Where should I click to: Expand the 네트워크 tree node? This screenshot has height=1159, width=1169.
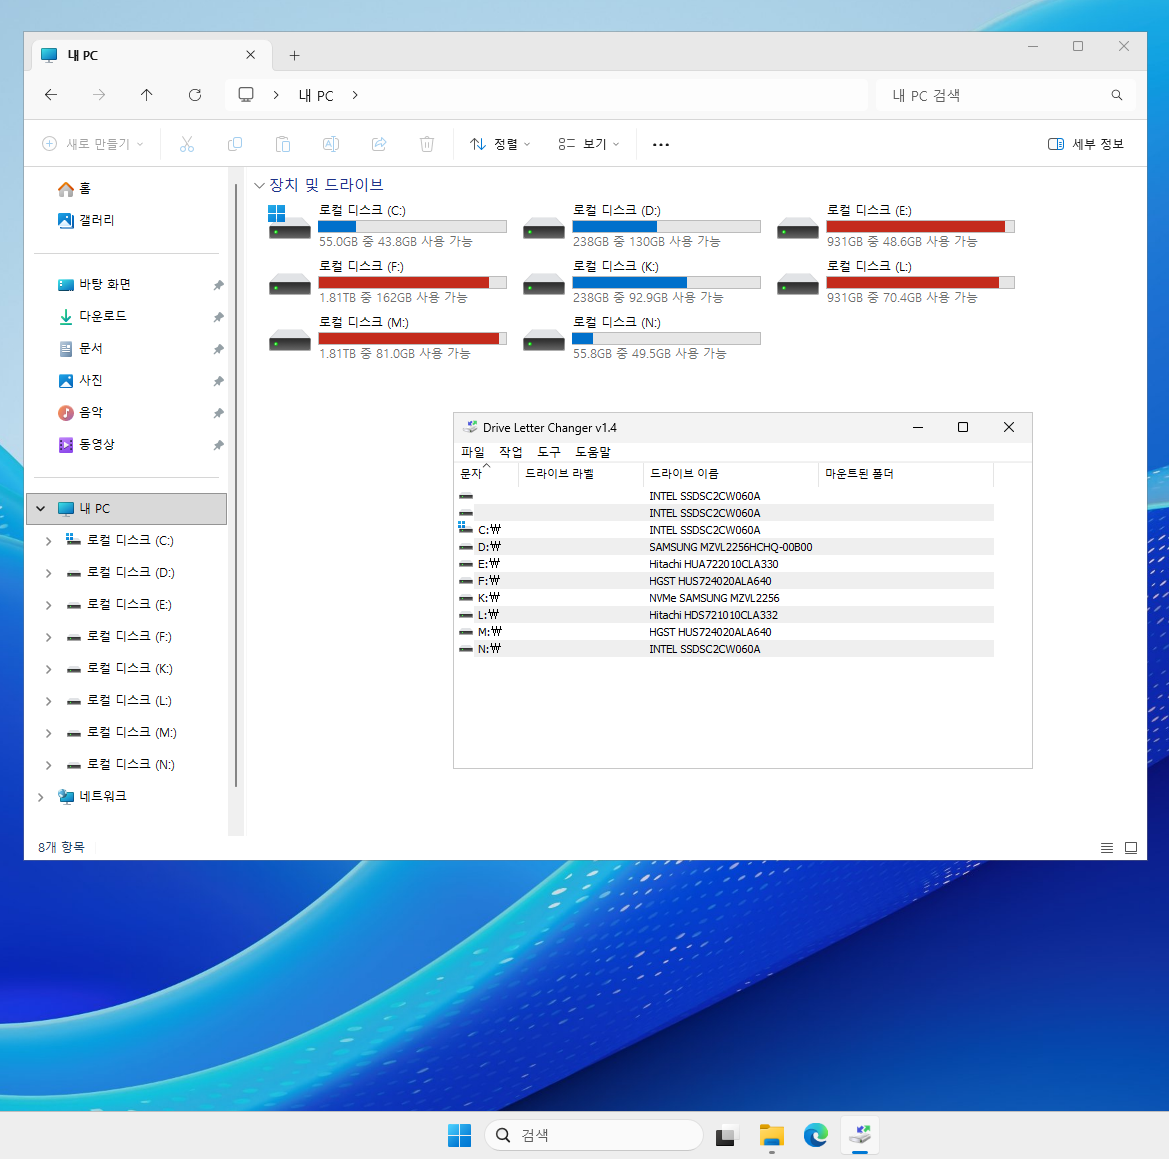40,797
